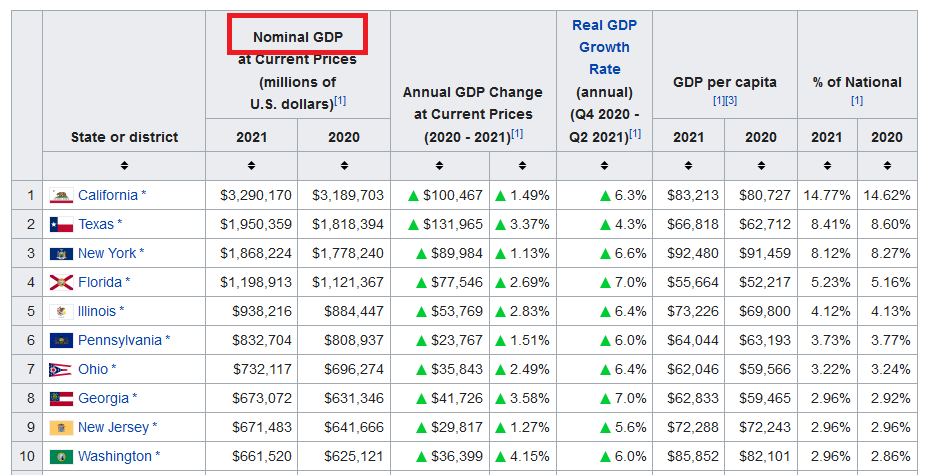Follow the New Jersey link
Image resolution: width=926 pixels, height=475 pixels.
[x=113, y=427]
